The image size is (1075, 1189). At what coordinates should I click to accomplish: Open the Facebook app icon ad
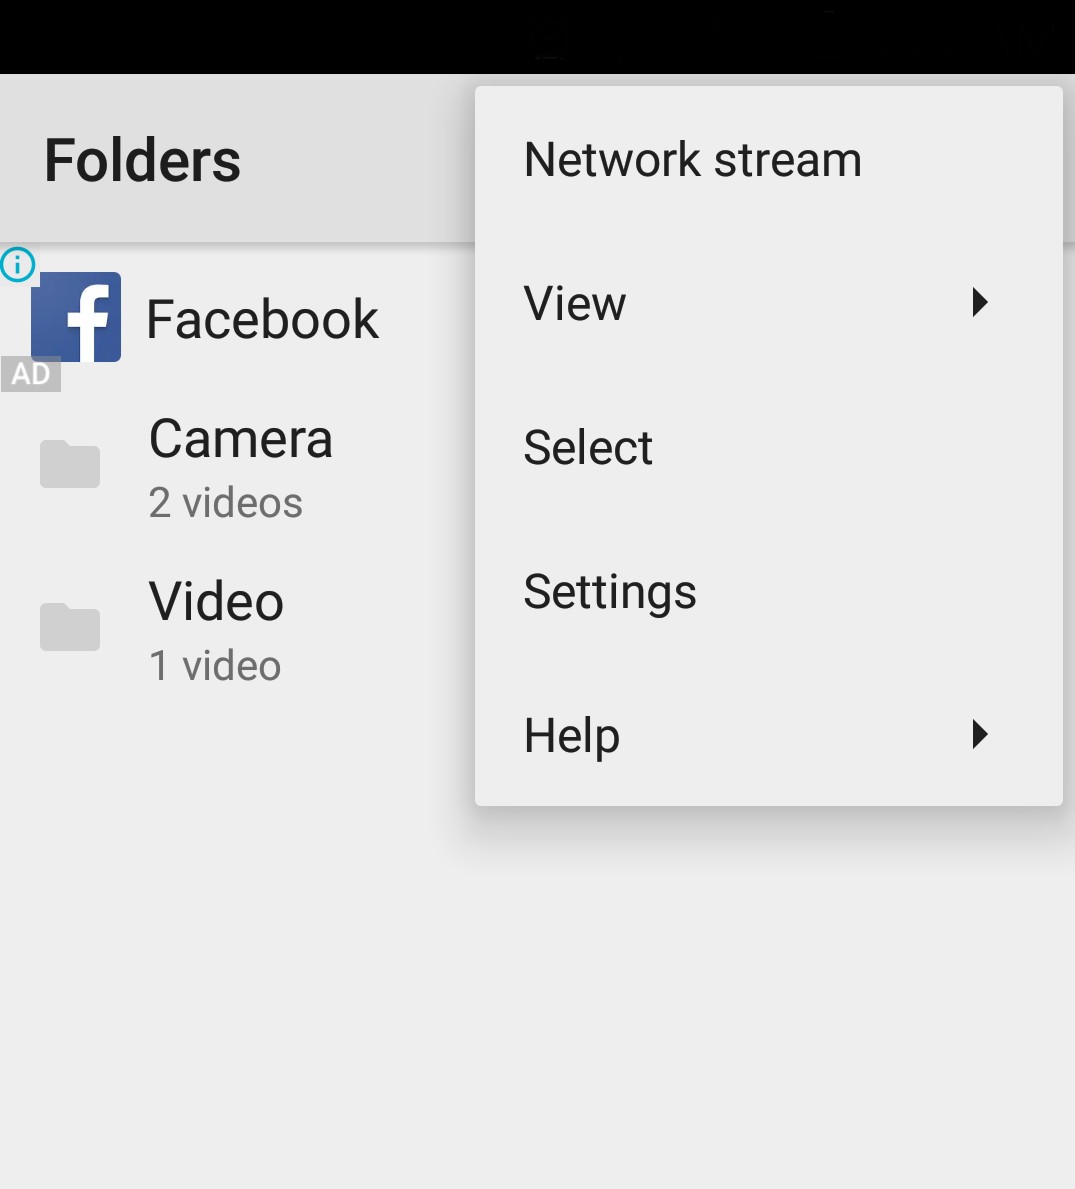pyautogui.click(x=76, y=317)
